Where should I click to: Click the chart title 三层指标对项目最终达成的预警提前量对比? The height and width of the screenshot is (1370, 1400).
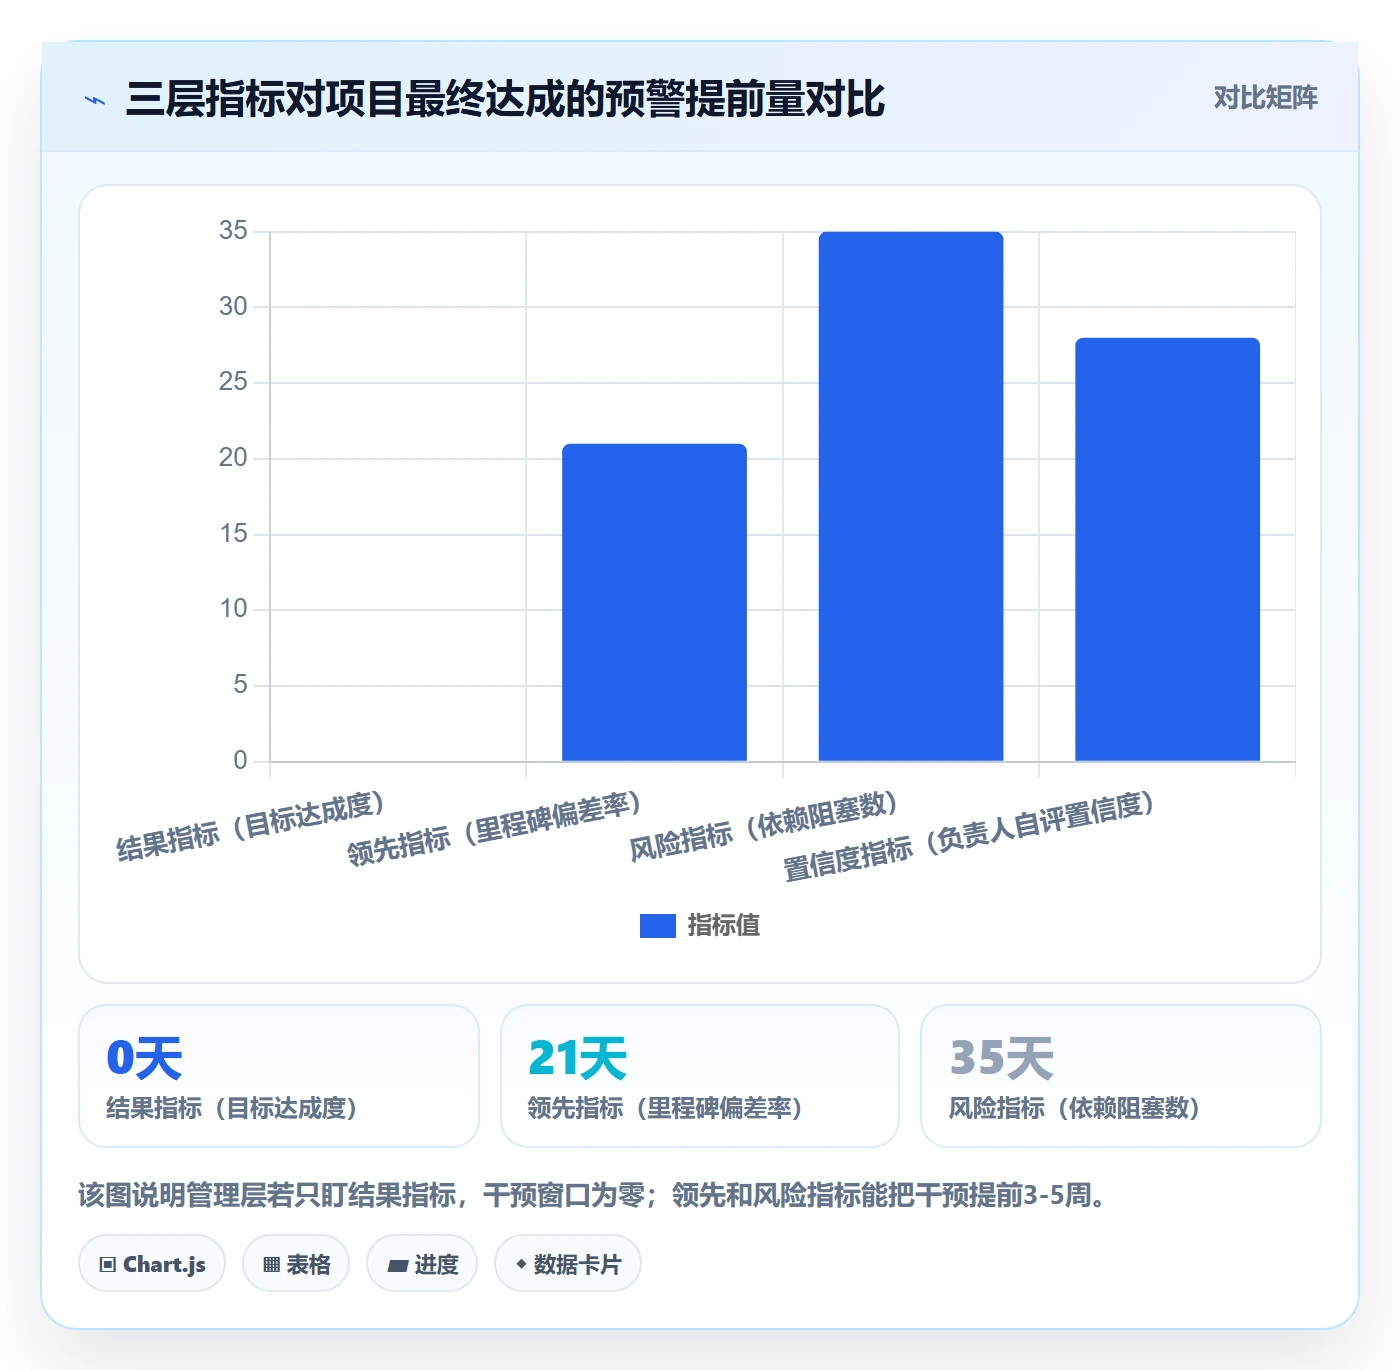505,99
